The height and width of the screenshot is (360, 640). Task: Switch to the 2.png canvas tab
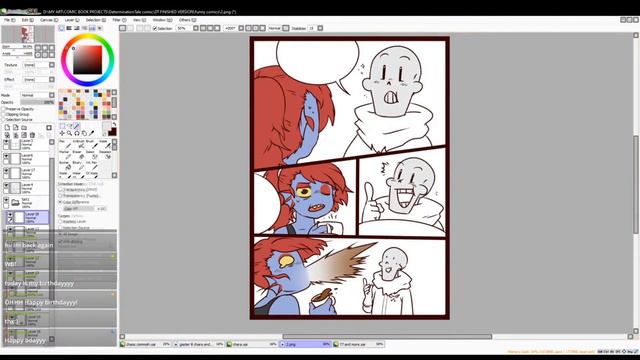pos(305,344)
